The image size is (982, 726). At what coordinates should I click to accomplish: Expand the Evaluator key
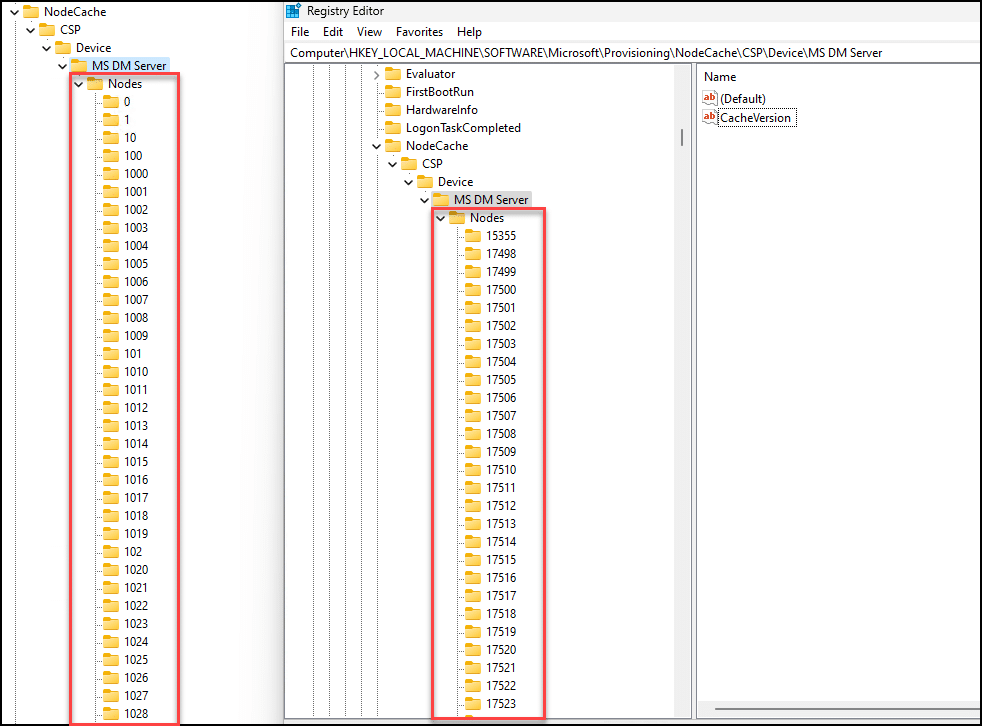(x=376, y=75)
